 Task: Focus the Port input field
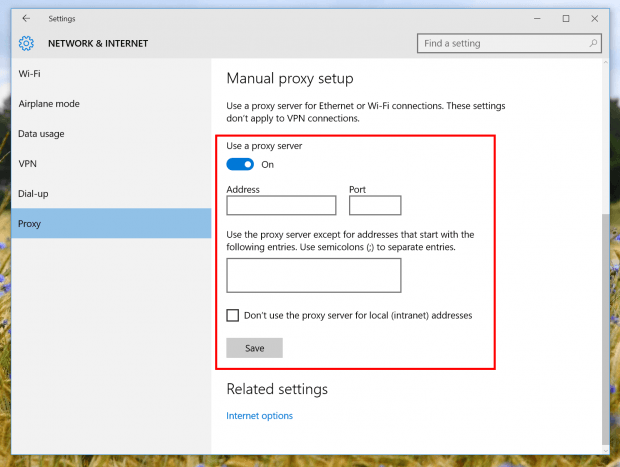[375, 205]
